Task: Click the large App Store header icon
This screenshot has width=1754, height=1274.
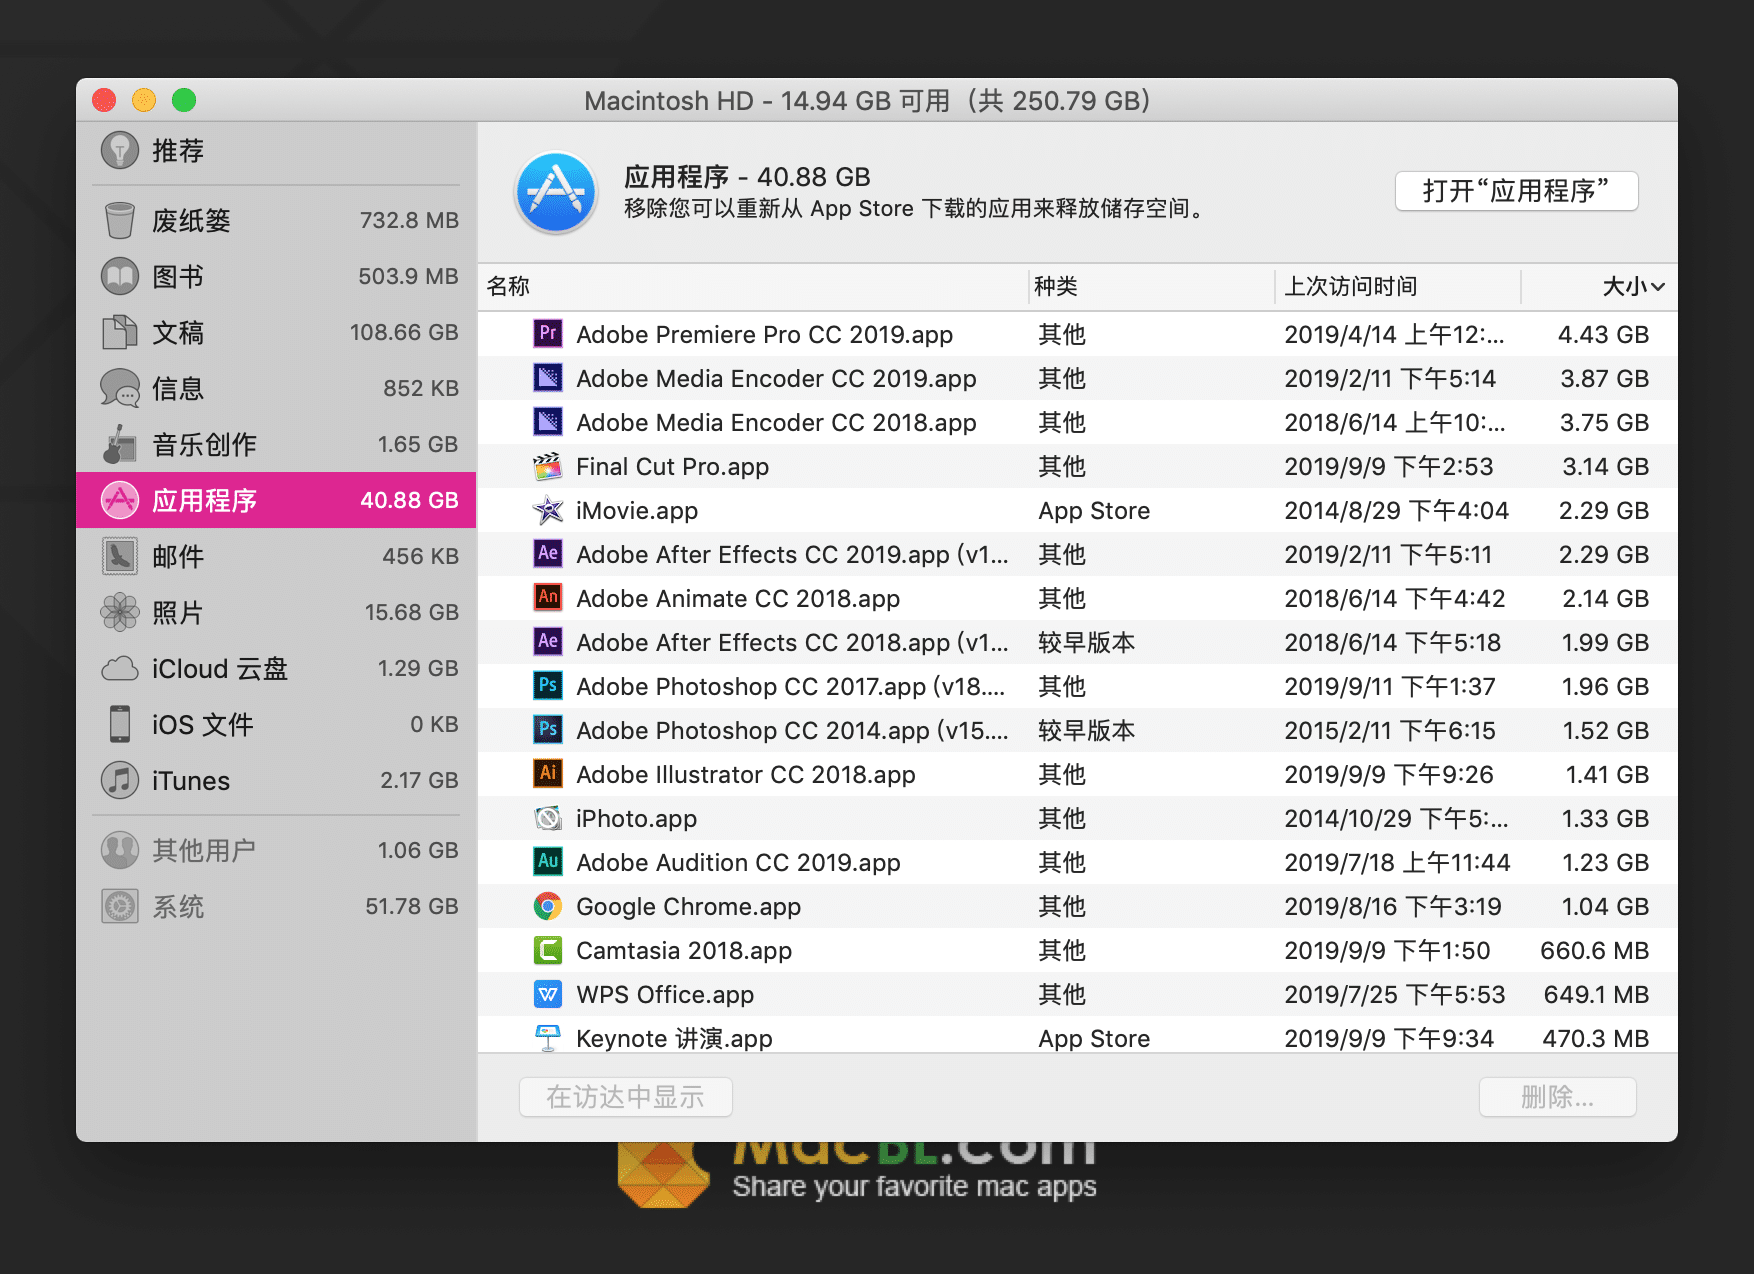Action: 556,192
